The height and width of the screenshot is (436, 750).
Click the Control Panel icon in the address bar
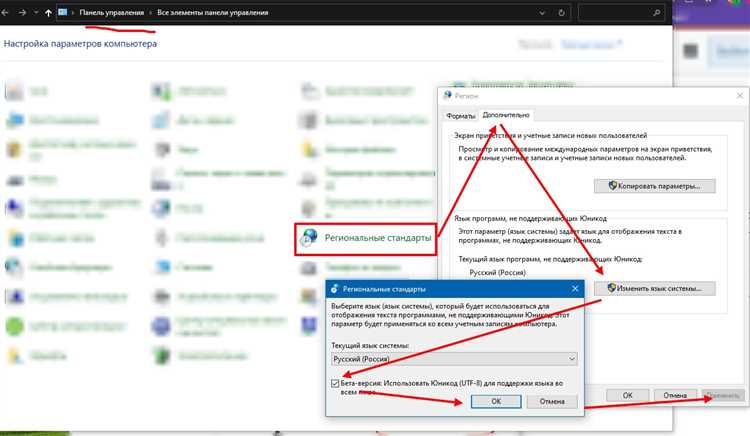click(x=63, y=12)
